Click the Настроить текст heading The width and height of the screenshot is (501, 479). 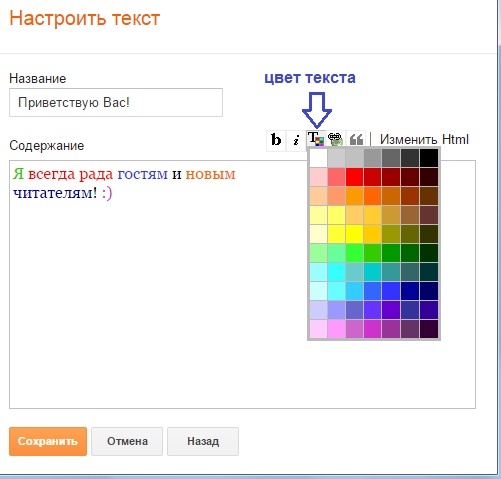[x=85, y=18]
